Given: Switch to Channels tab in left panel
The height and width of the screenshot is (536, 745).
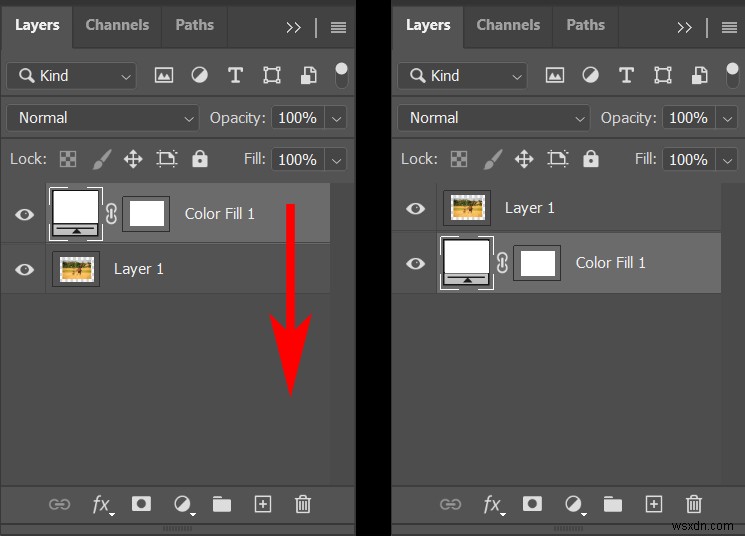Looking at the screenshot, I should pos(117,25).
